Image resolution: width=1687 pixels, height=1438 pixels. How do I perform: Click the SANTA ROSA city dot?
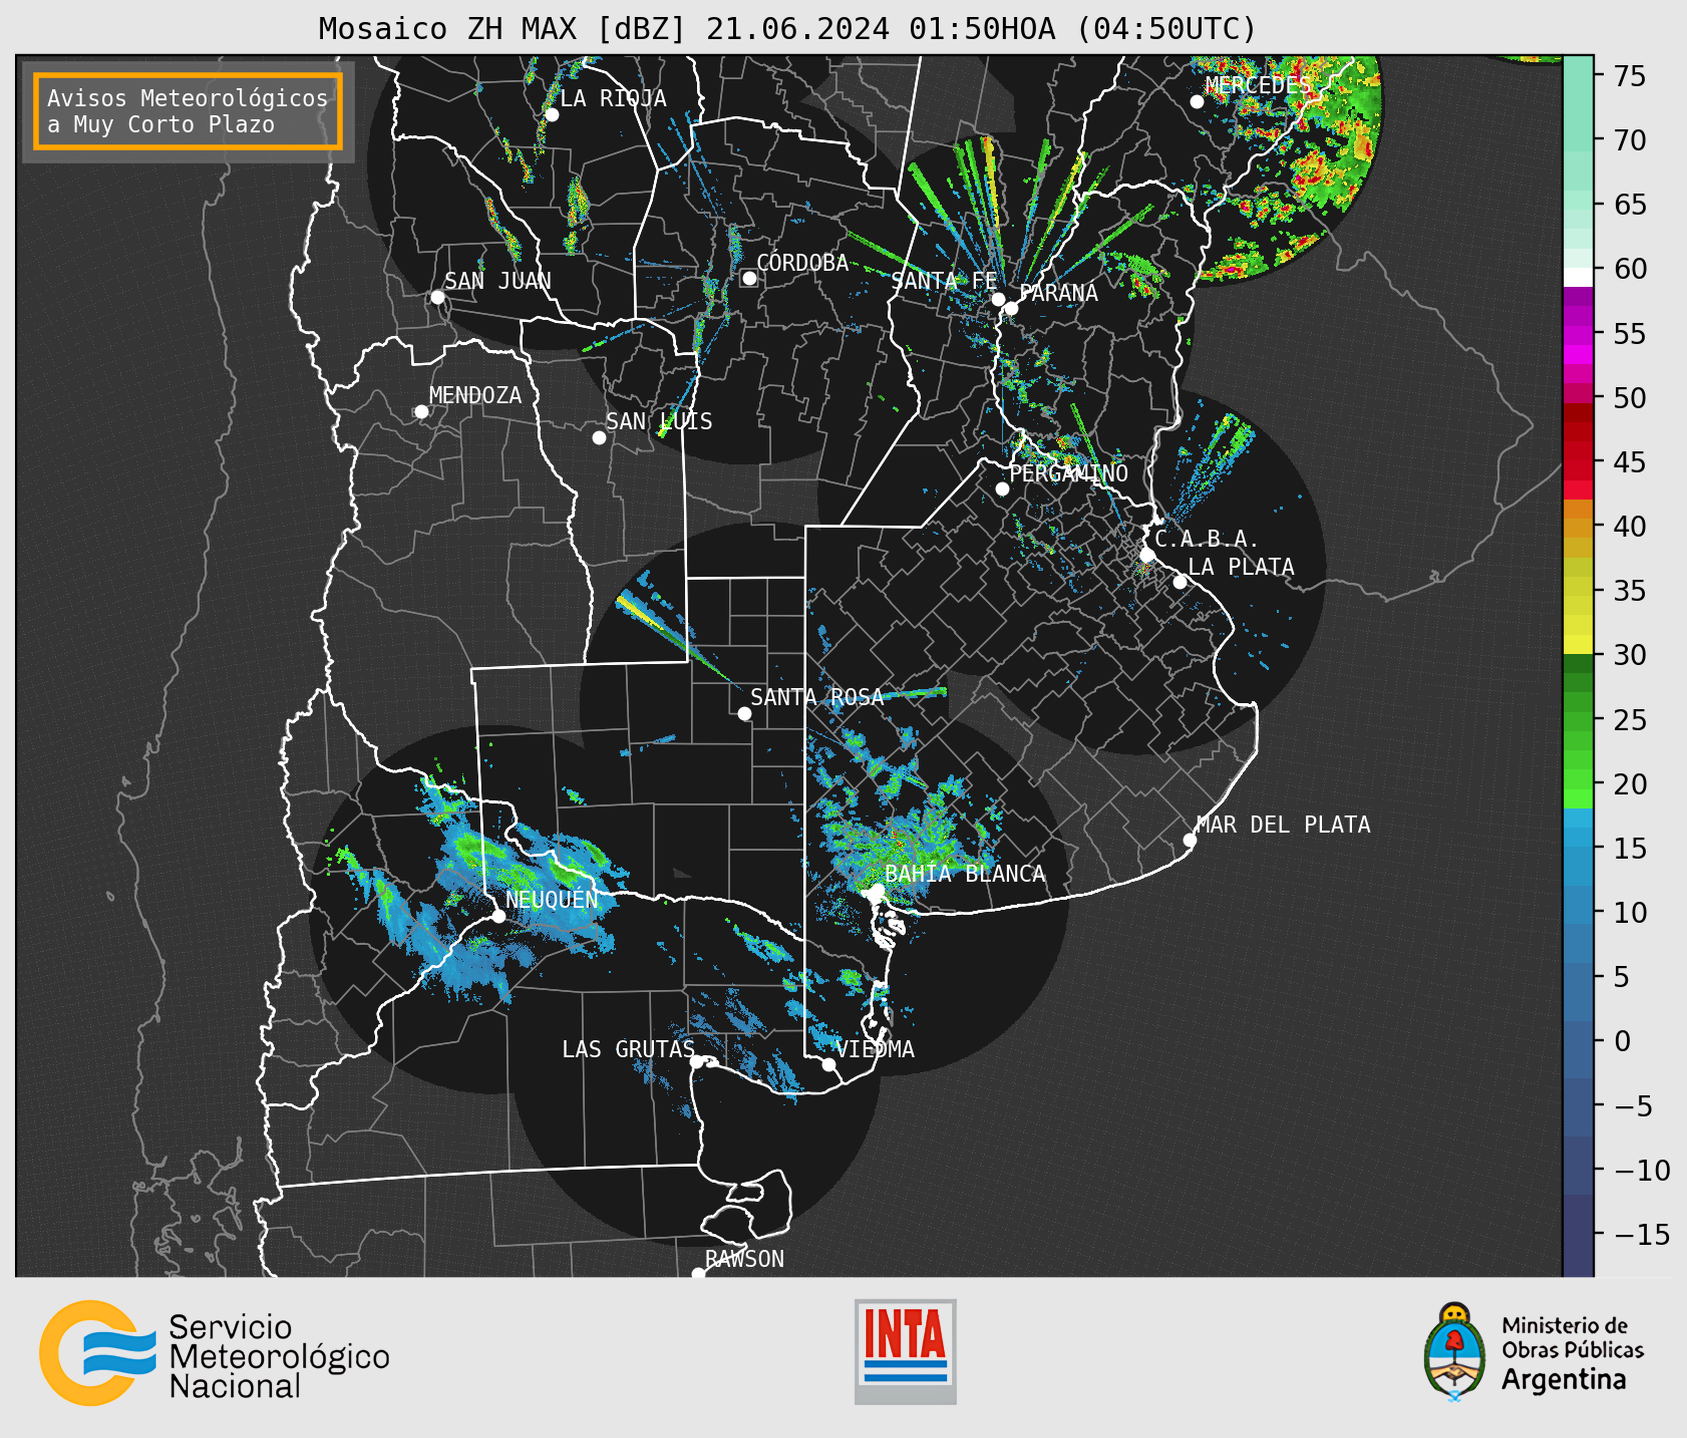tap(744, 714)
